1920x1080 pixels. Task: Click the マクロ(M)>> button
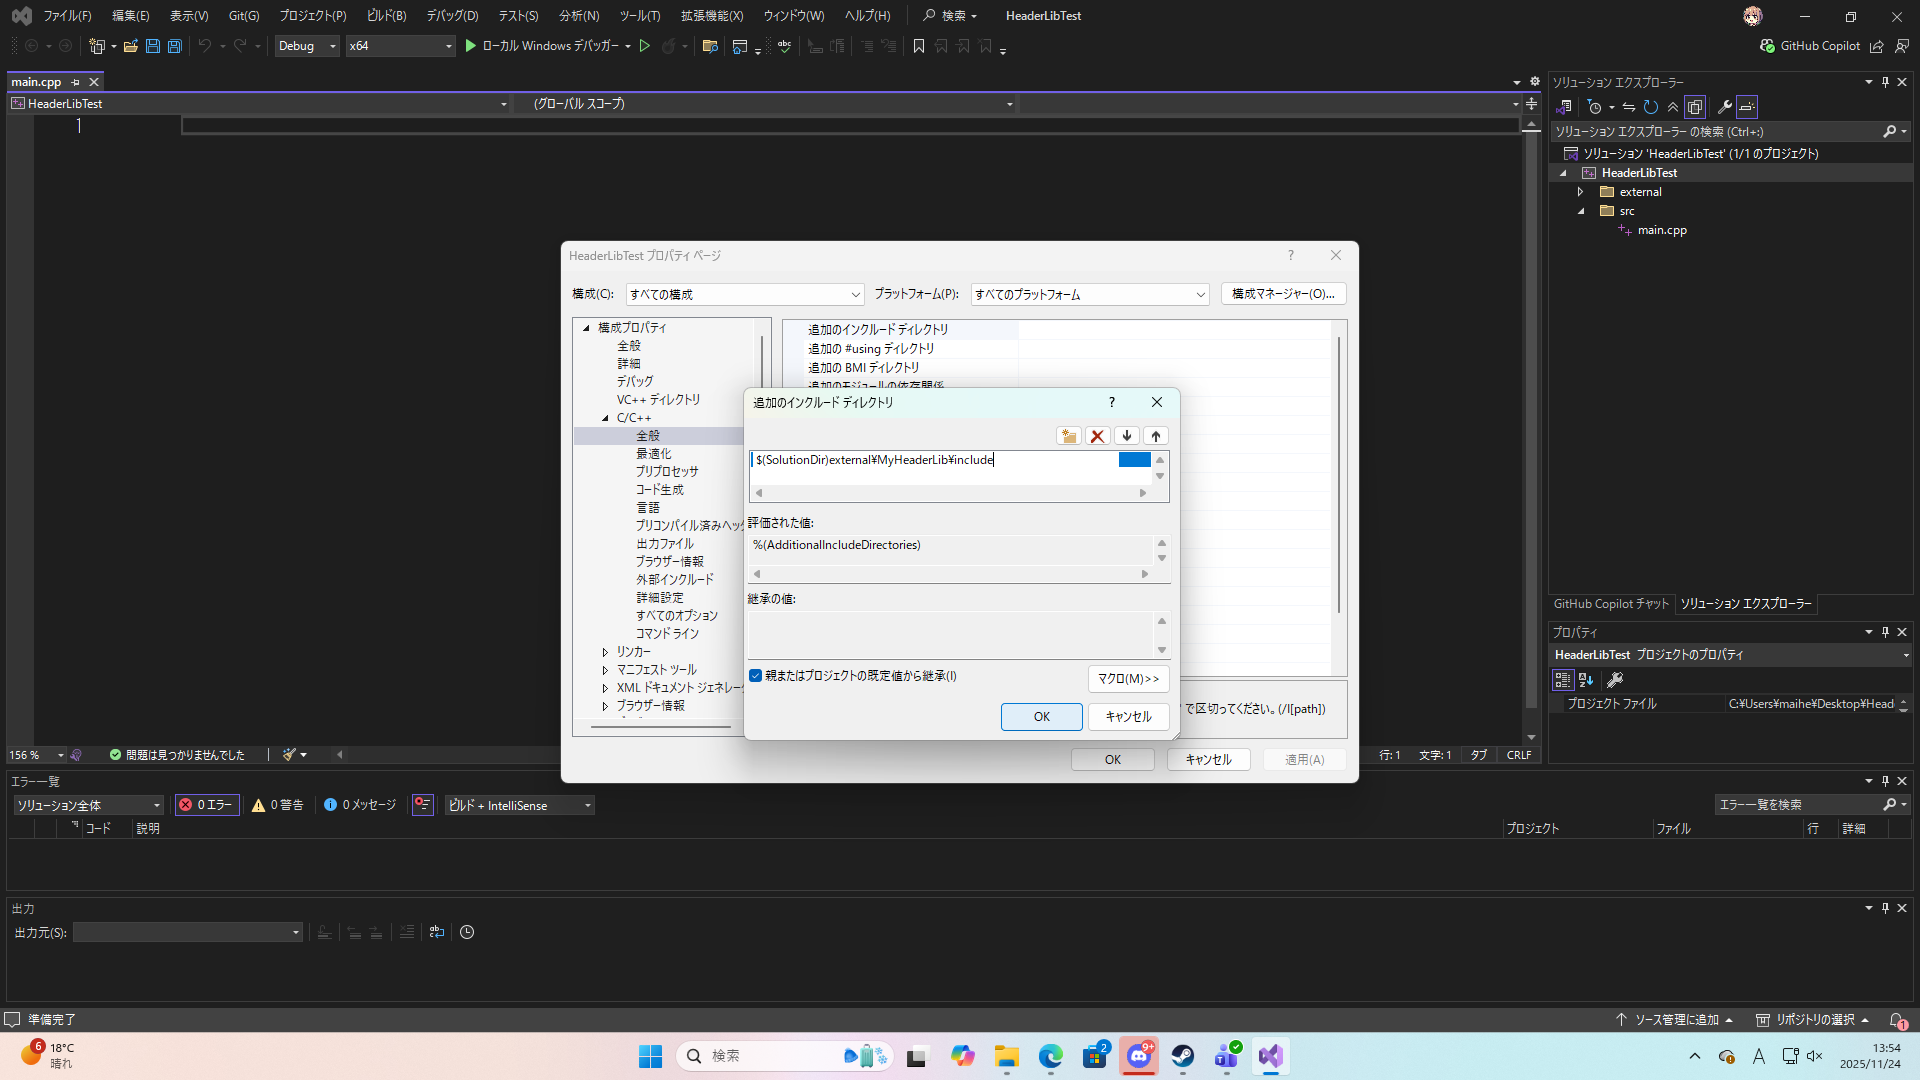(x=1128, y=679)
